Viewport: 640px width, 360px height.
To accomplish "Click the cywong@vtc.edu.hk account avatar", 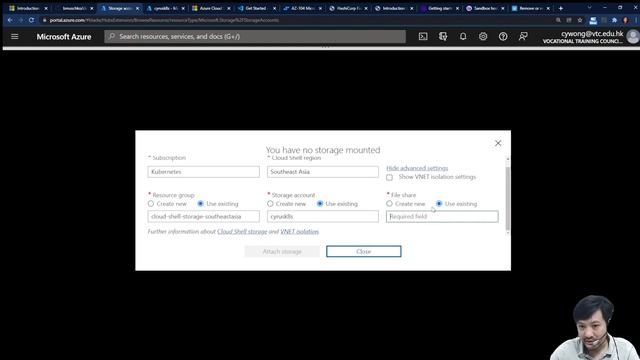I will click(x=633, y=37).
